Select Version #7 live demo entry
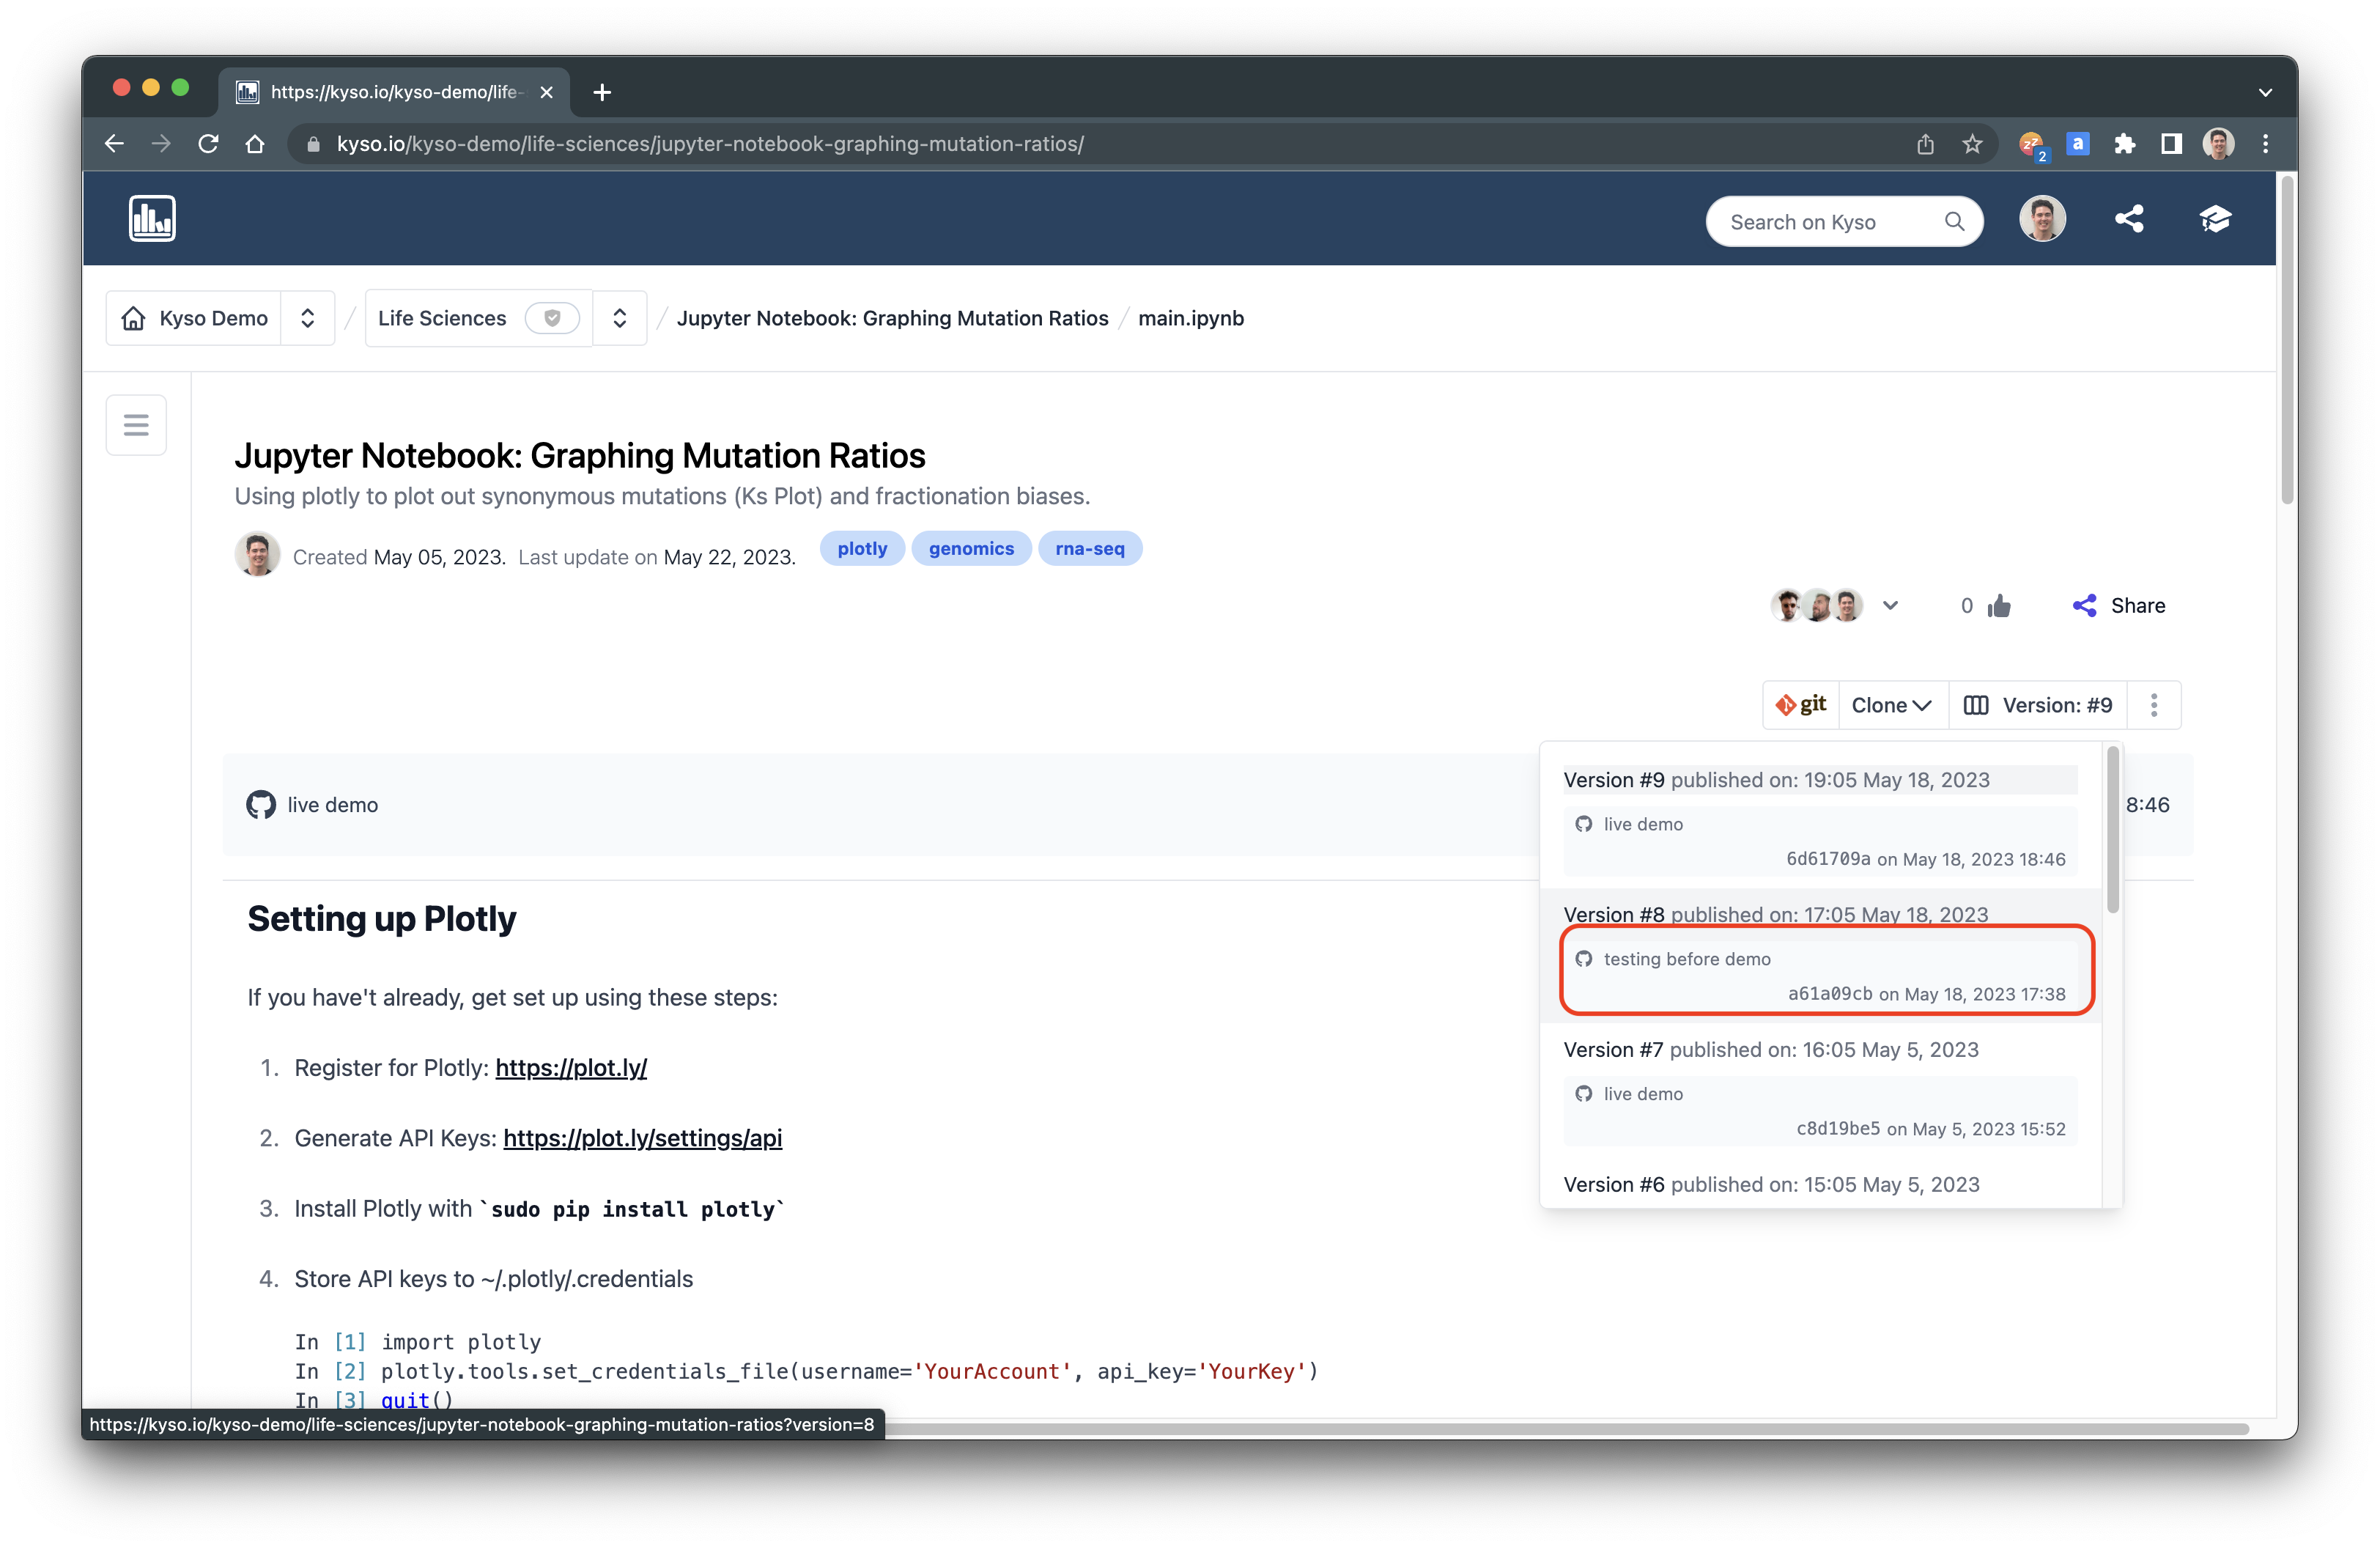The image size is (2380, 1548). click(x=1820, y=1090)
